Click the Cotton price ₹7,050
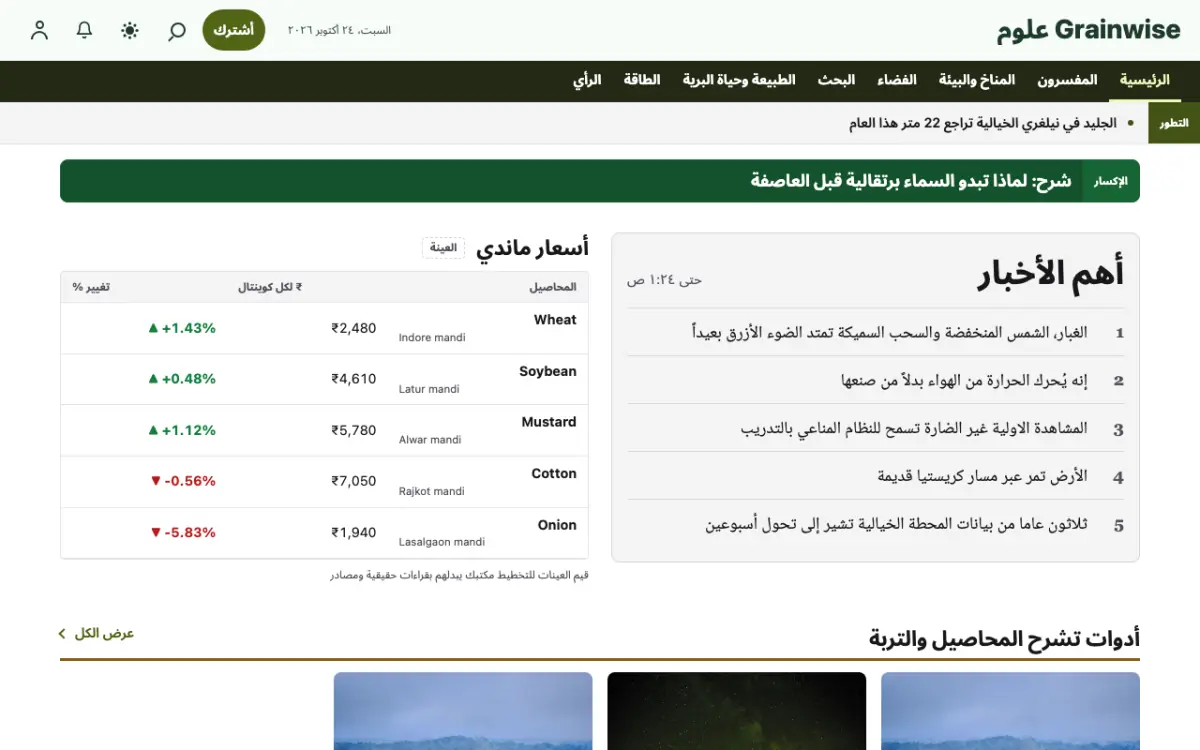1200x750 pixels. click(354, 481)
